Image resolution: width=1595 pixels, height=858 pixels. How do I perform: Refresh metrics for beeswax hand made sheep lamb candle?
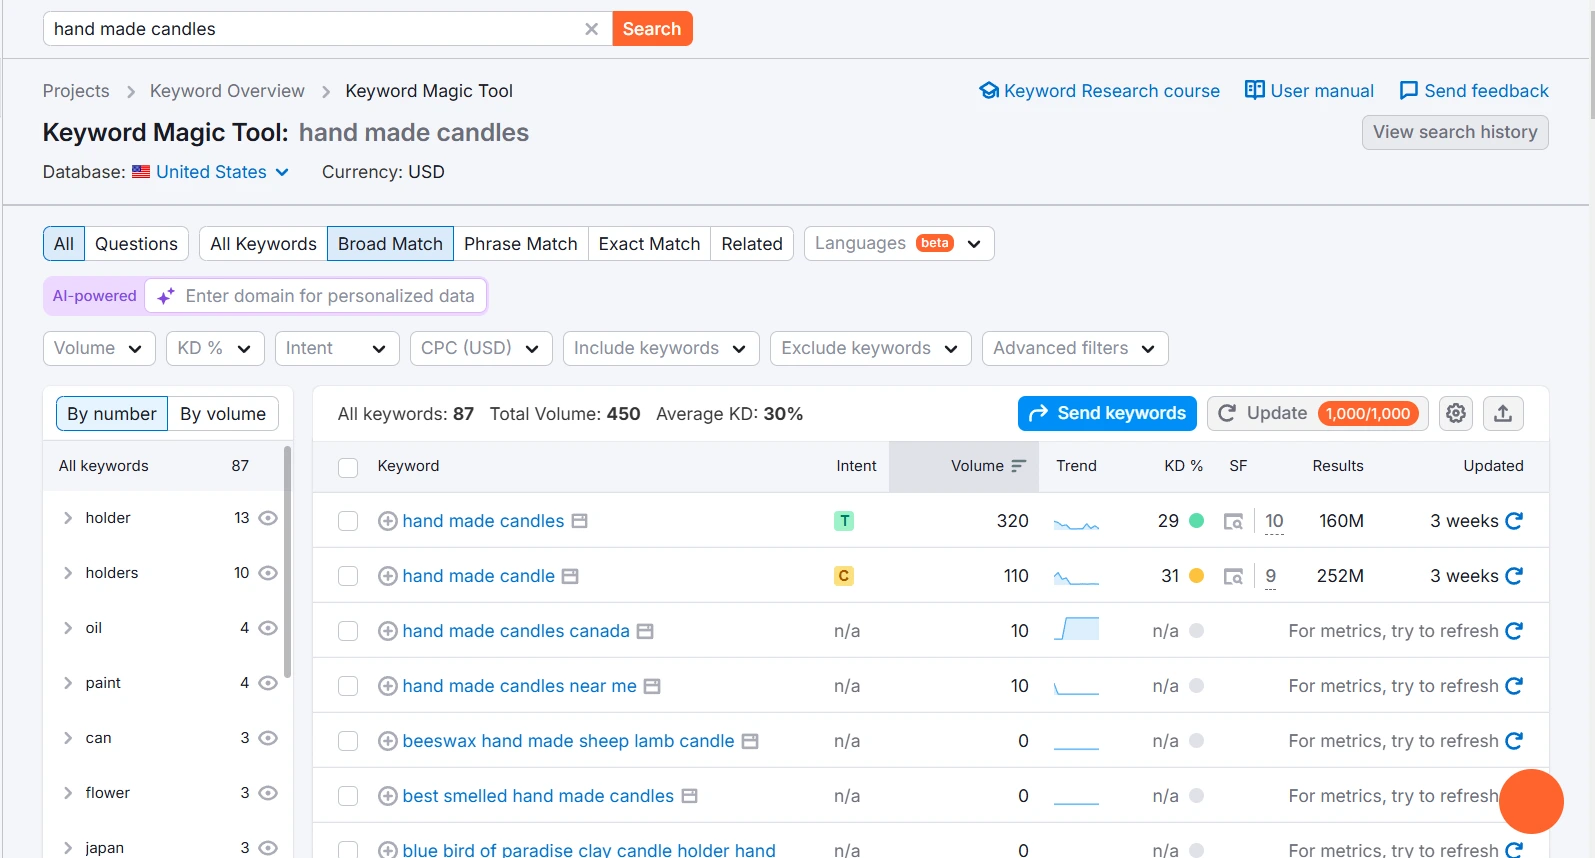coord(1514,741)
